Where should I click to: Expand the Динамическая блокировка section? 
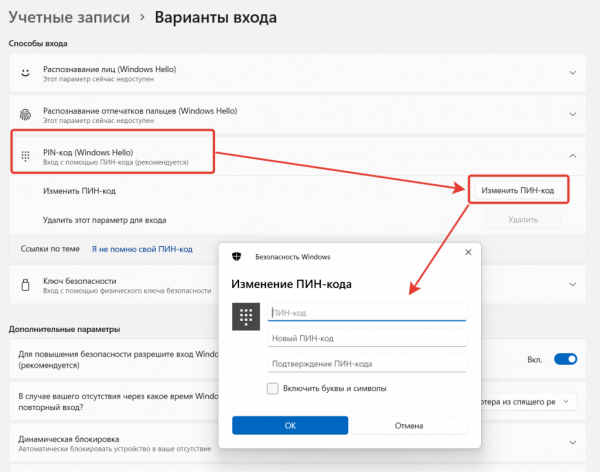(x=572, y=443)
